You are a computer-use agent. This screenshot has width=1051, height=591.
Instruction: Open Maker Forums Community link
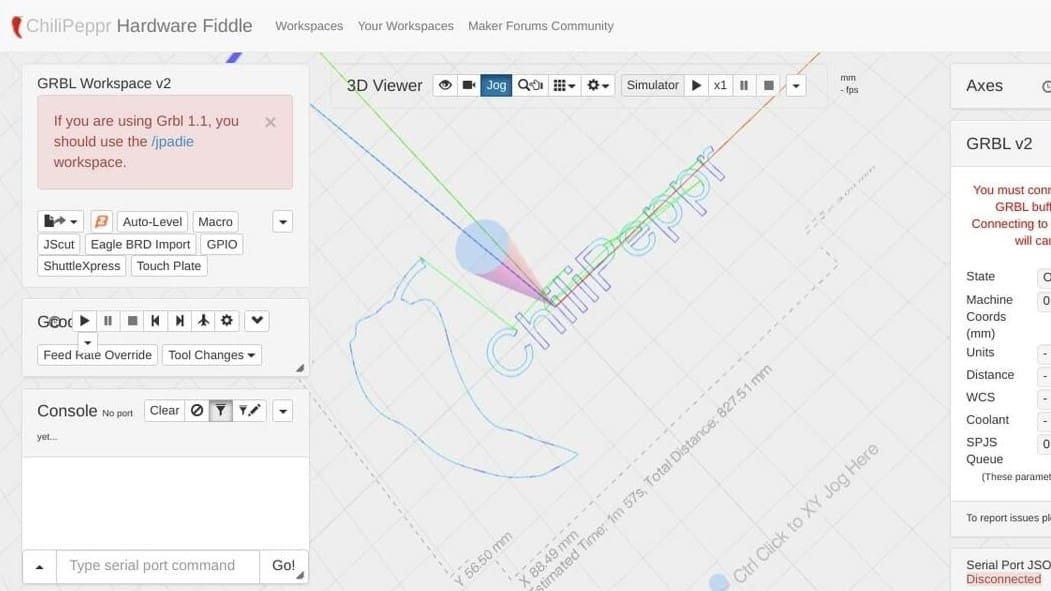point(541,26)
